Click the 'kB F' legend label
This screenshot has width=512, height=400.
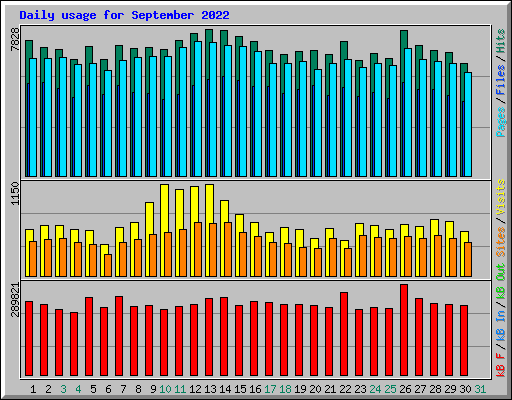tap(501, 364)
